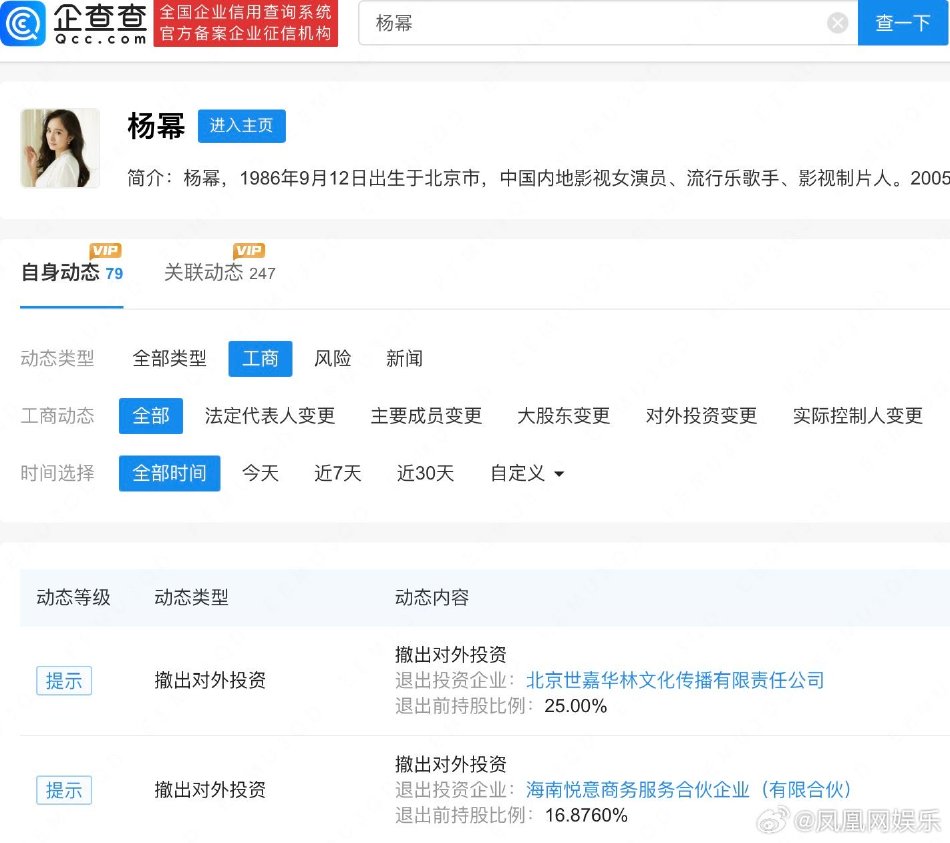This screenshot has height=843, width=950.
Task: Click the 进入主页 button
Action: 242,125
